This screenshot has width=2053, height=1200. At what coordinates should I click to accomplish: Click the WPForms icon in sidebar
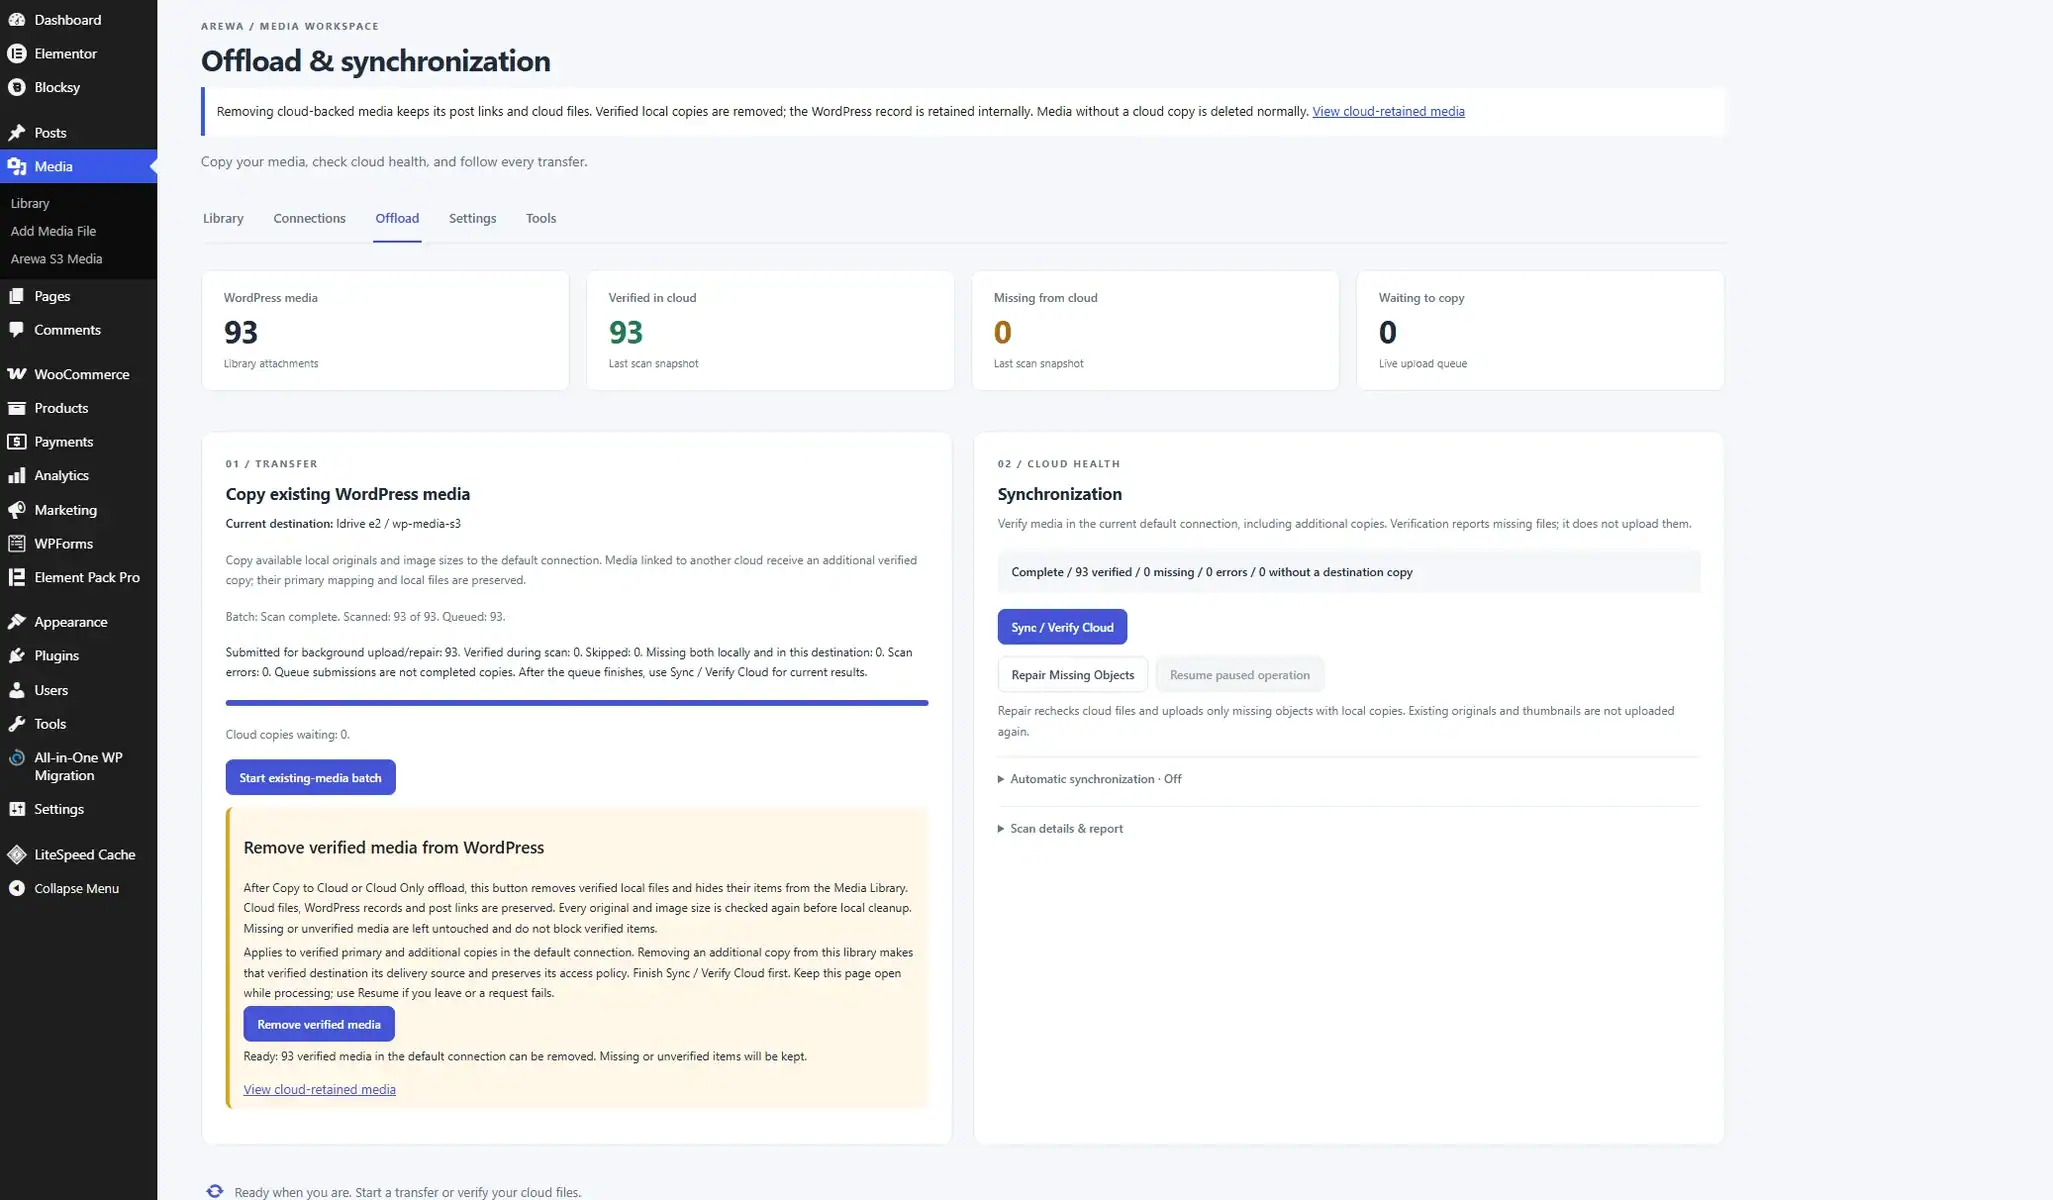(x=17, y=544)
